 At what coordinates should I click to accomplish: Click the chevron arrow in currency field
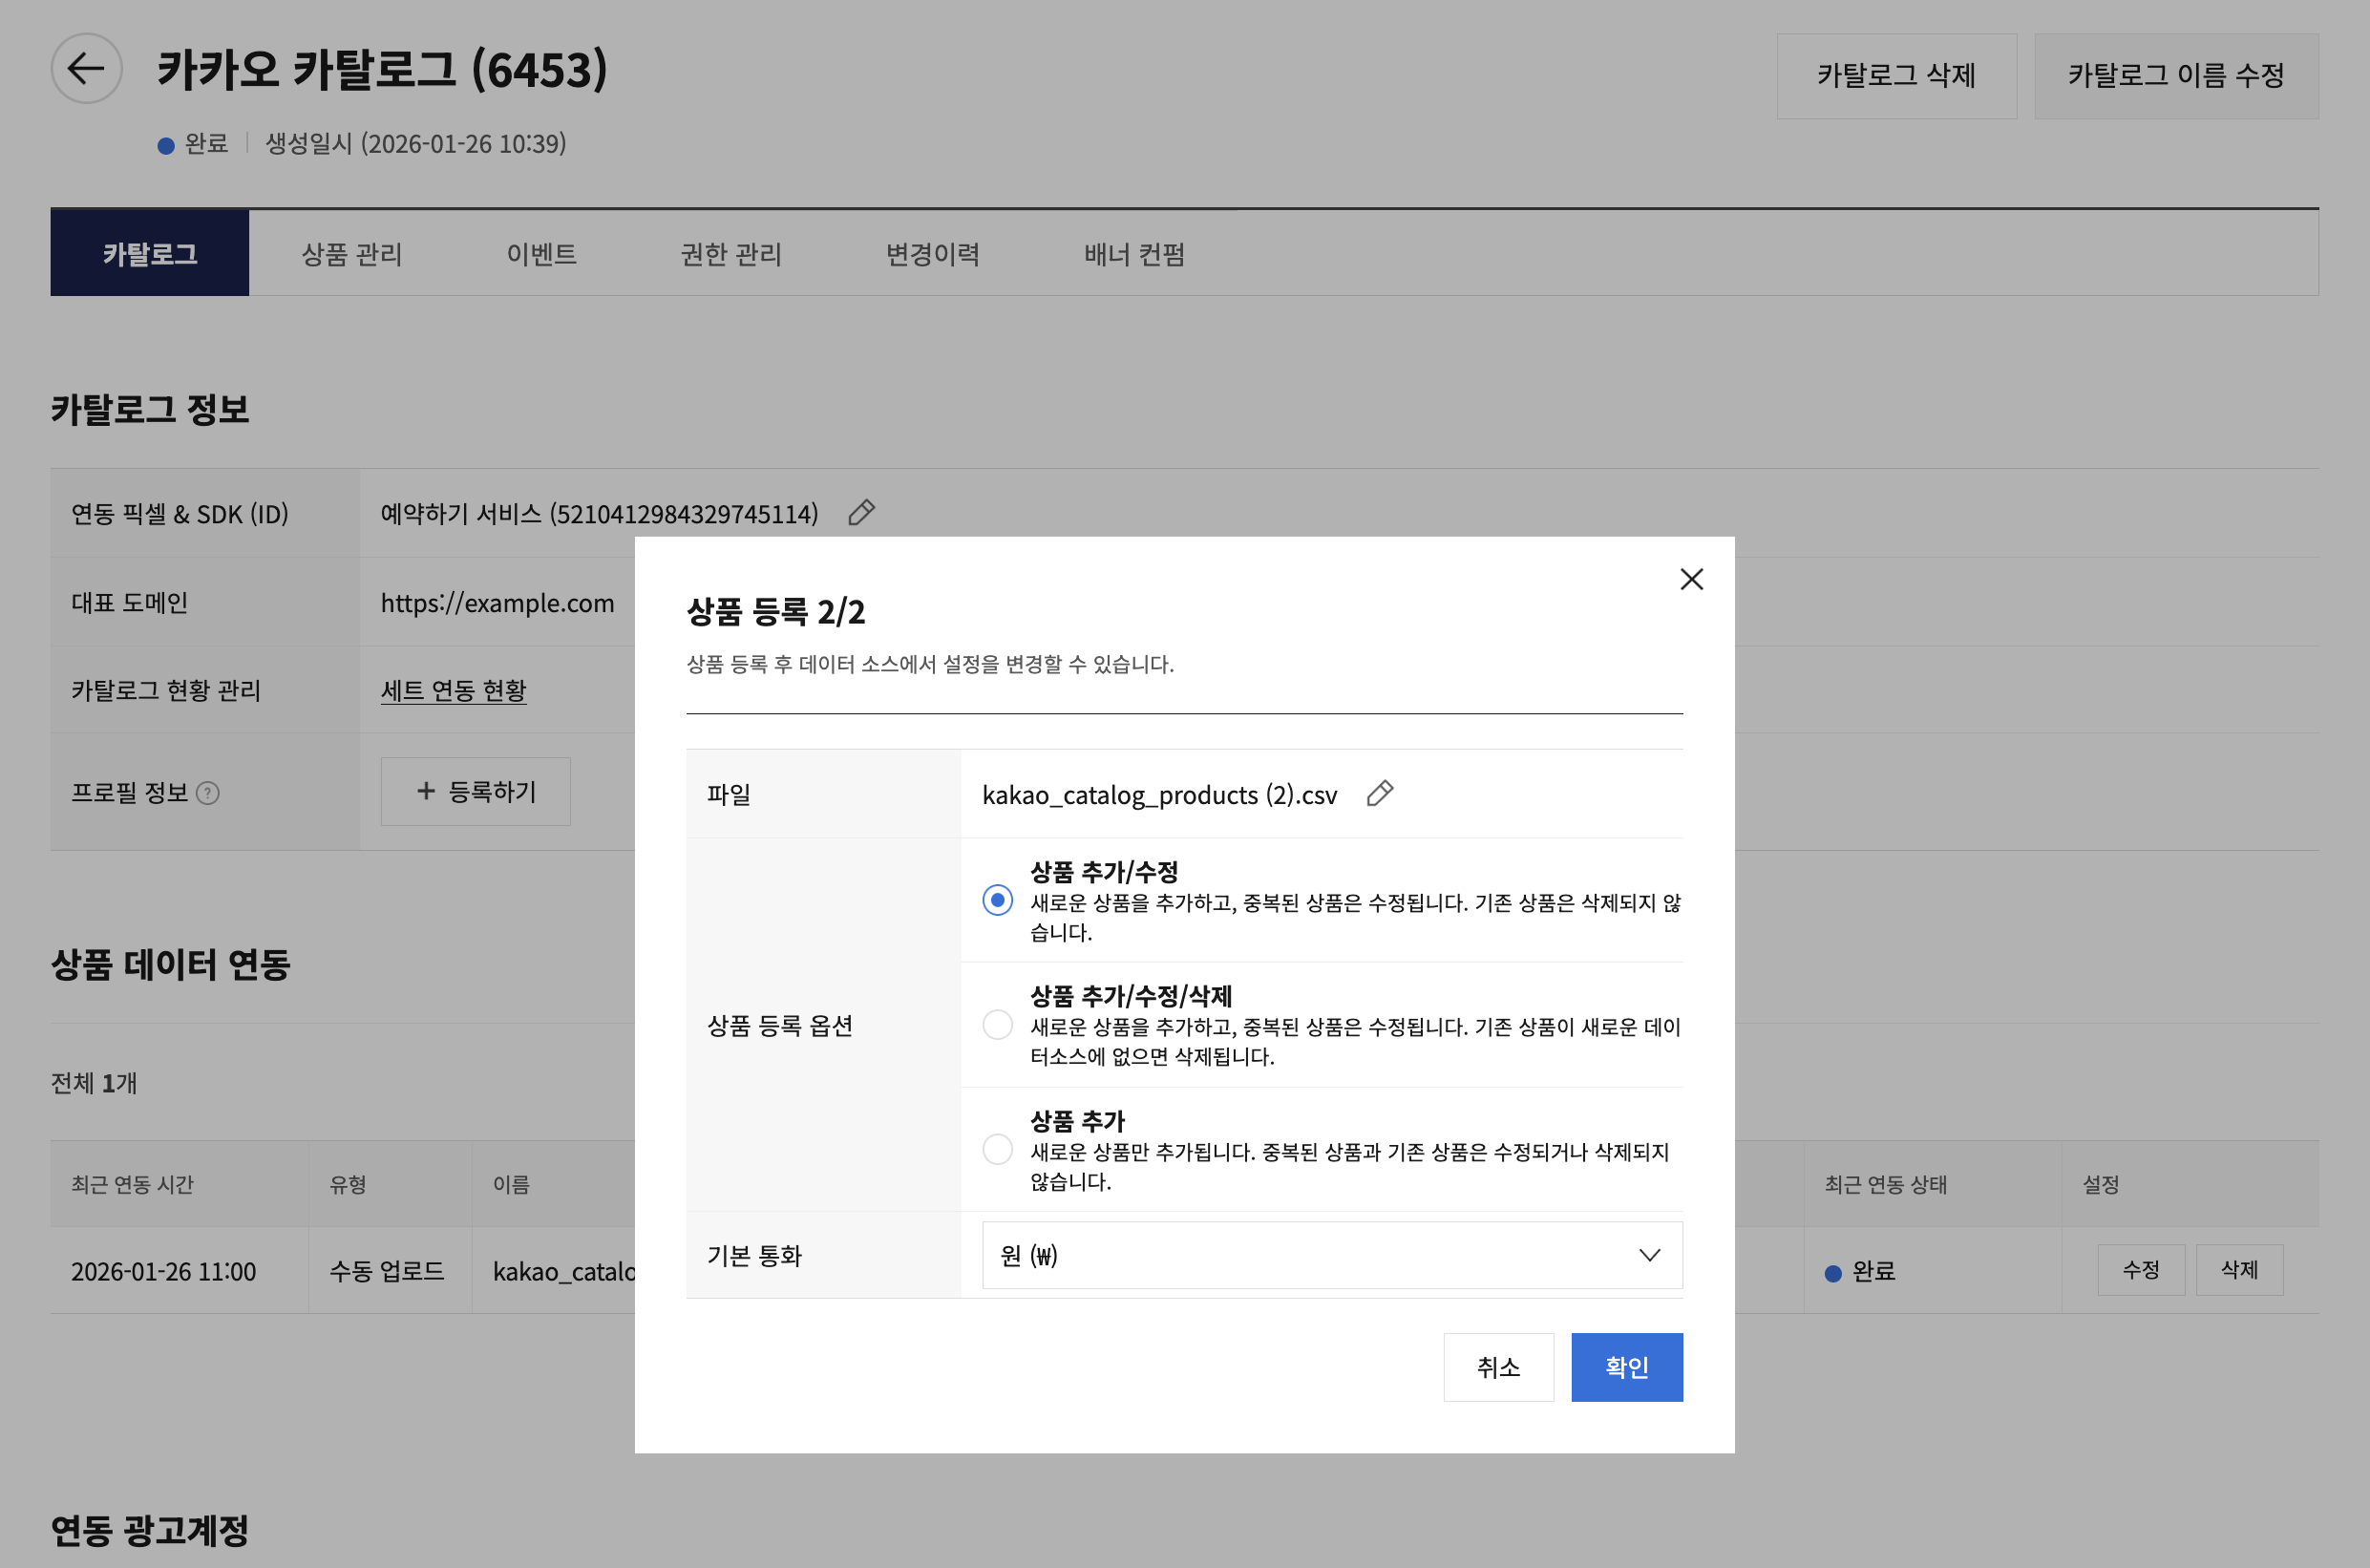pyautogui.click(x=1649, y=1255)
